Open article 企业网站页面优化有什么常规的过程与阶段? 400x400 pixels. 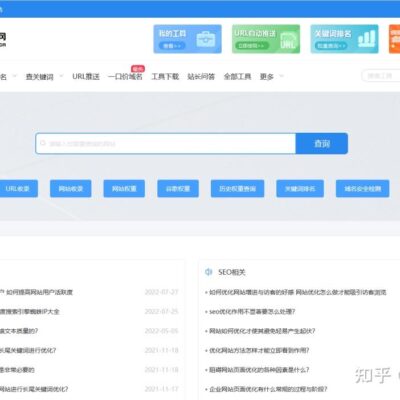pyautogui.click(x=268, y=389)
